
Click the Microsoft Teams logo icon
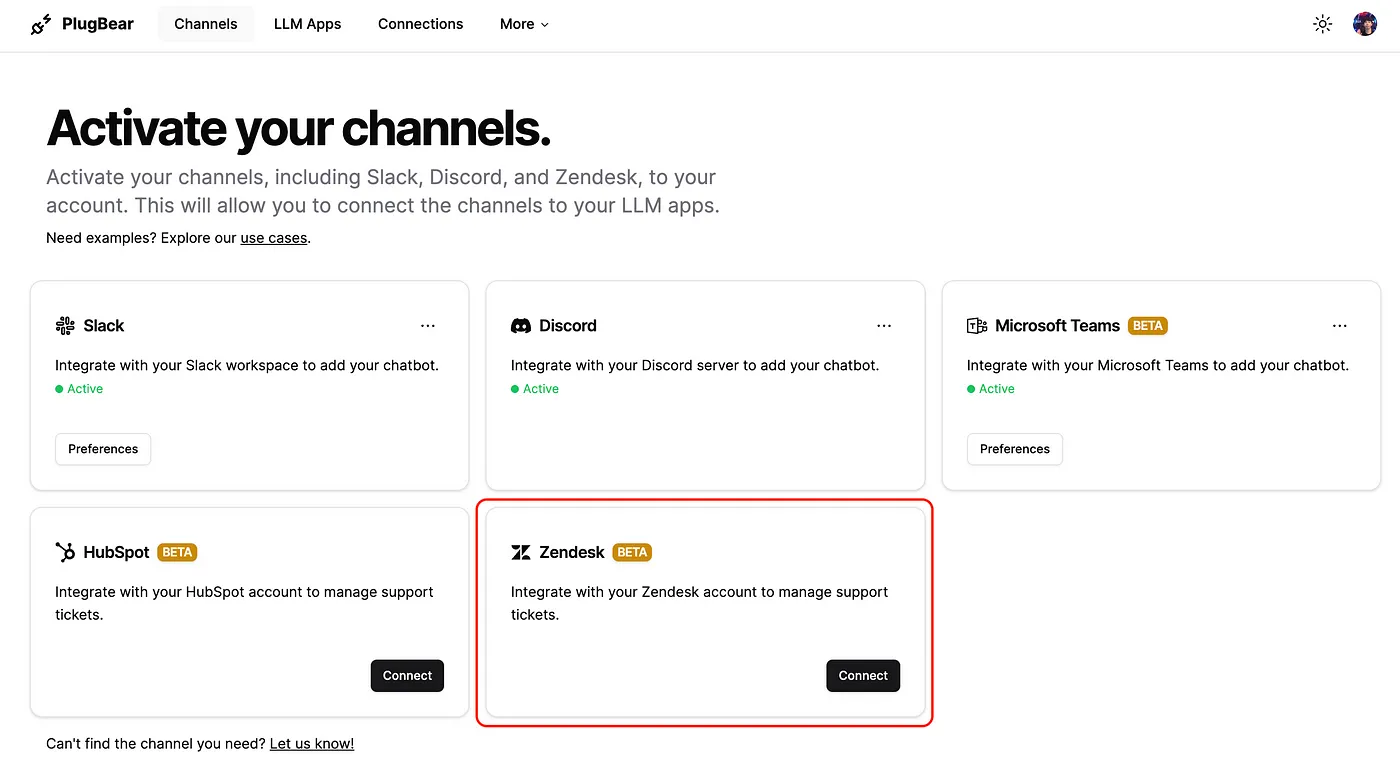(x=977, y=326)
